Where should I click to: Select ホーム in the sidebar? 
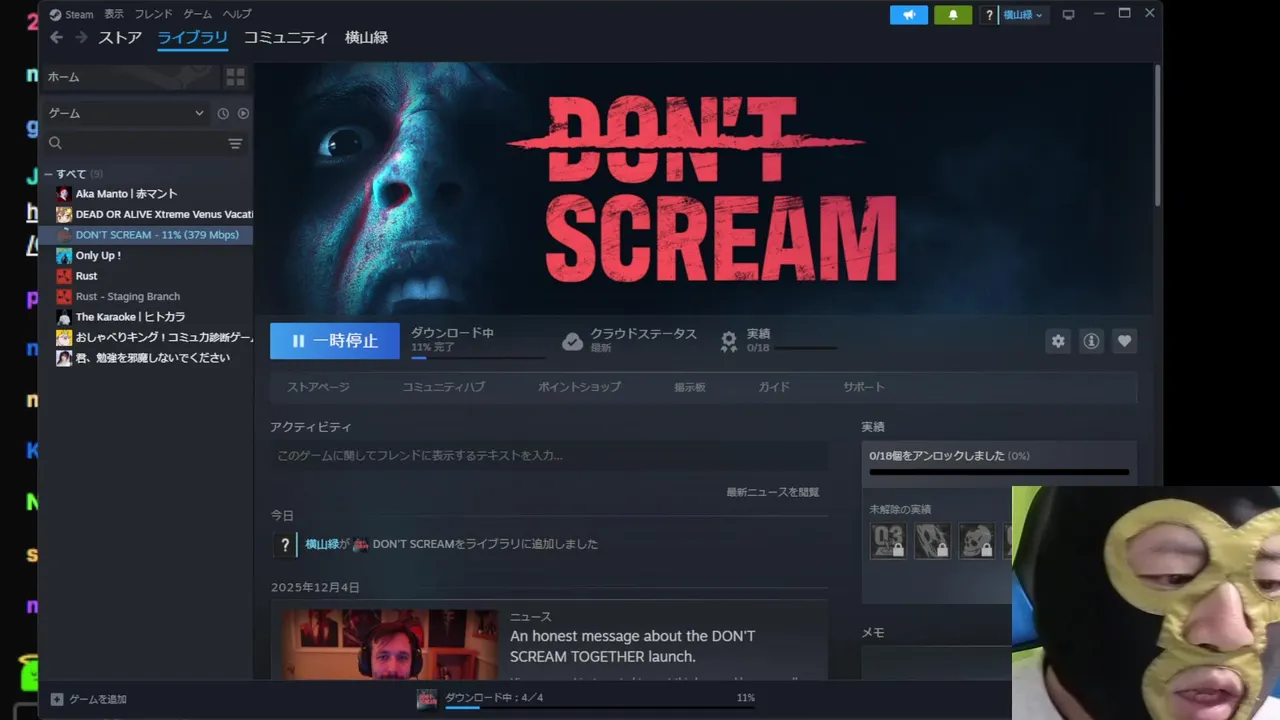[130, 77]
